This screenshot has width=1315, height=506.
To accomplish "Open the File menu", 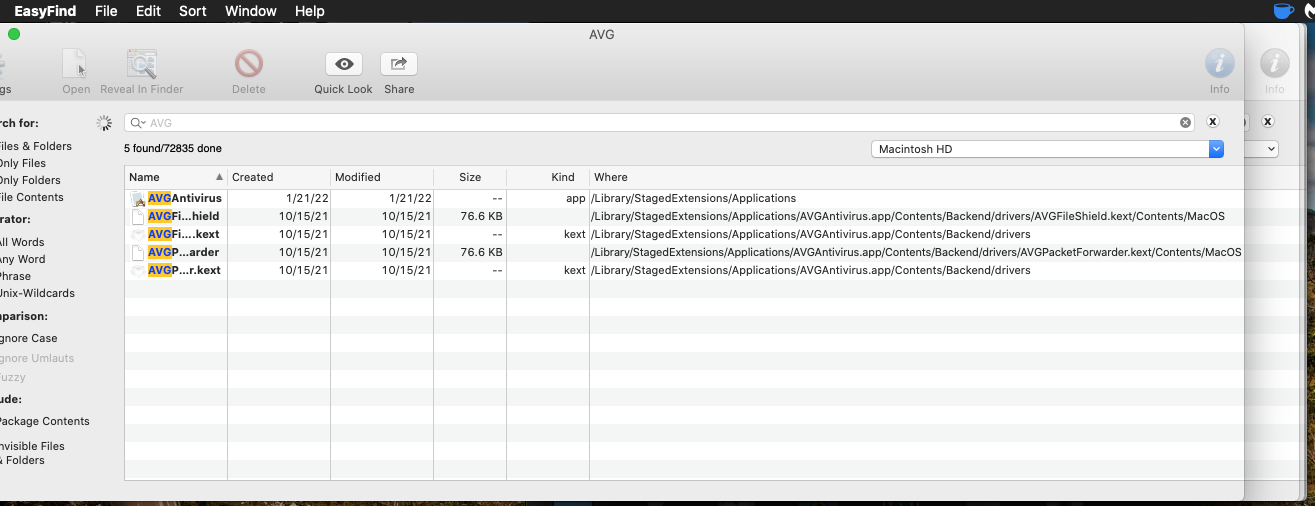I will pos(106,11).
